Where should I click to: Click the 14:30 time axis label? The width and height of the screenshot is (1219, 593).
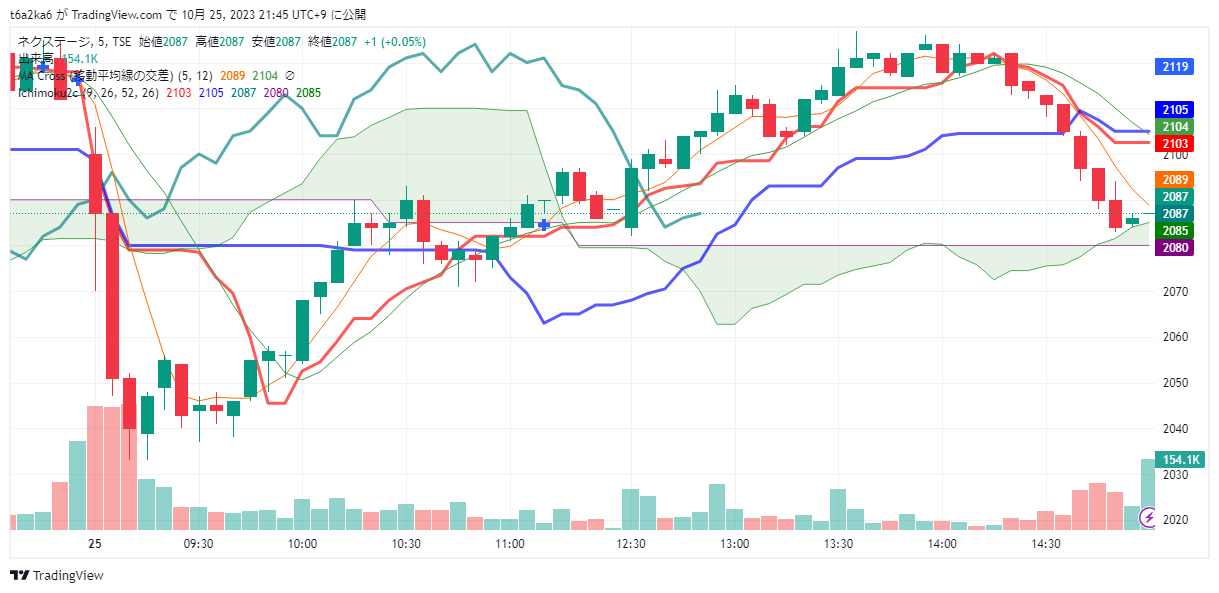[1045, 544]
